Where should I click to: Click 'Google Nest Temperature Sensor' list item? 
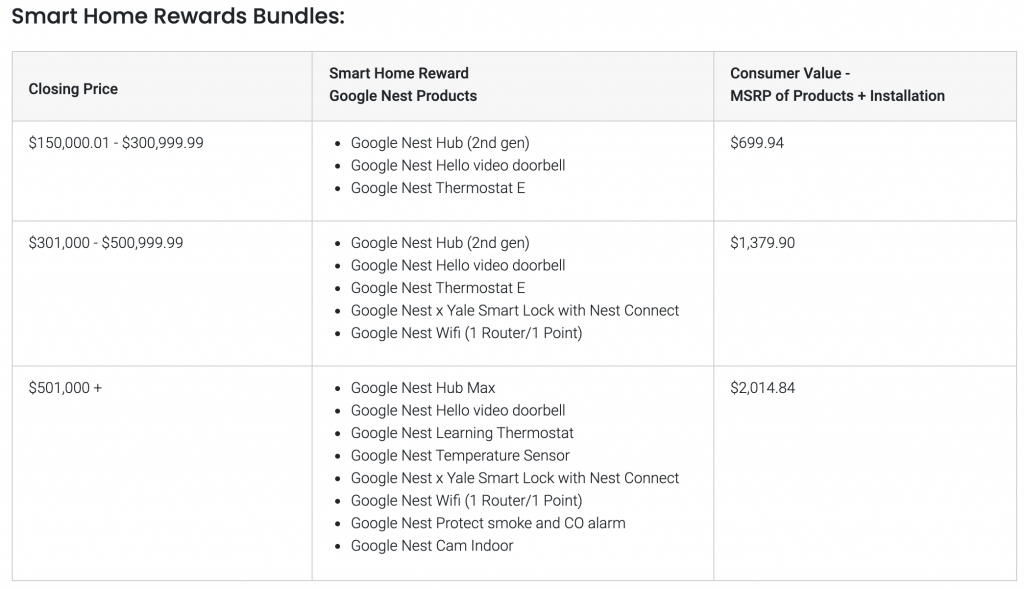[460, 455]
